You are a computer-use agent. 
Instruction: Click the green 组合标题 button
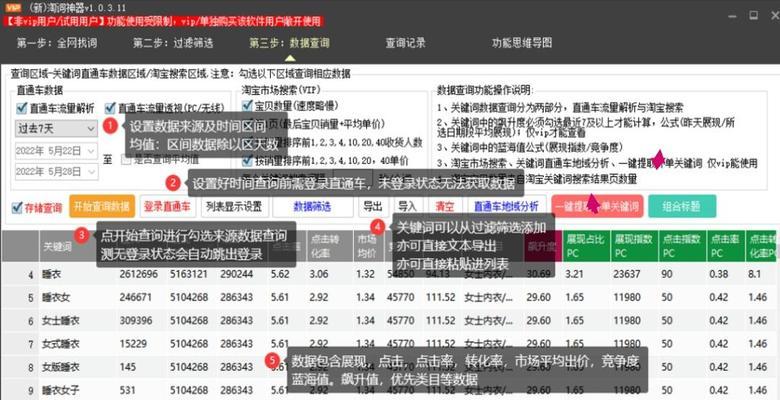coord(682,206)
